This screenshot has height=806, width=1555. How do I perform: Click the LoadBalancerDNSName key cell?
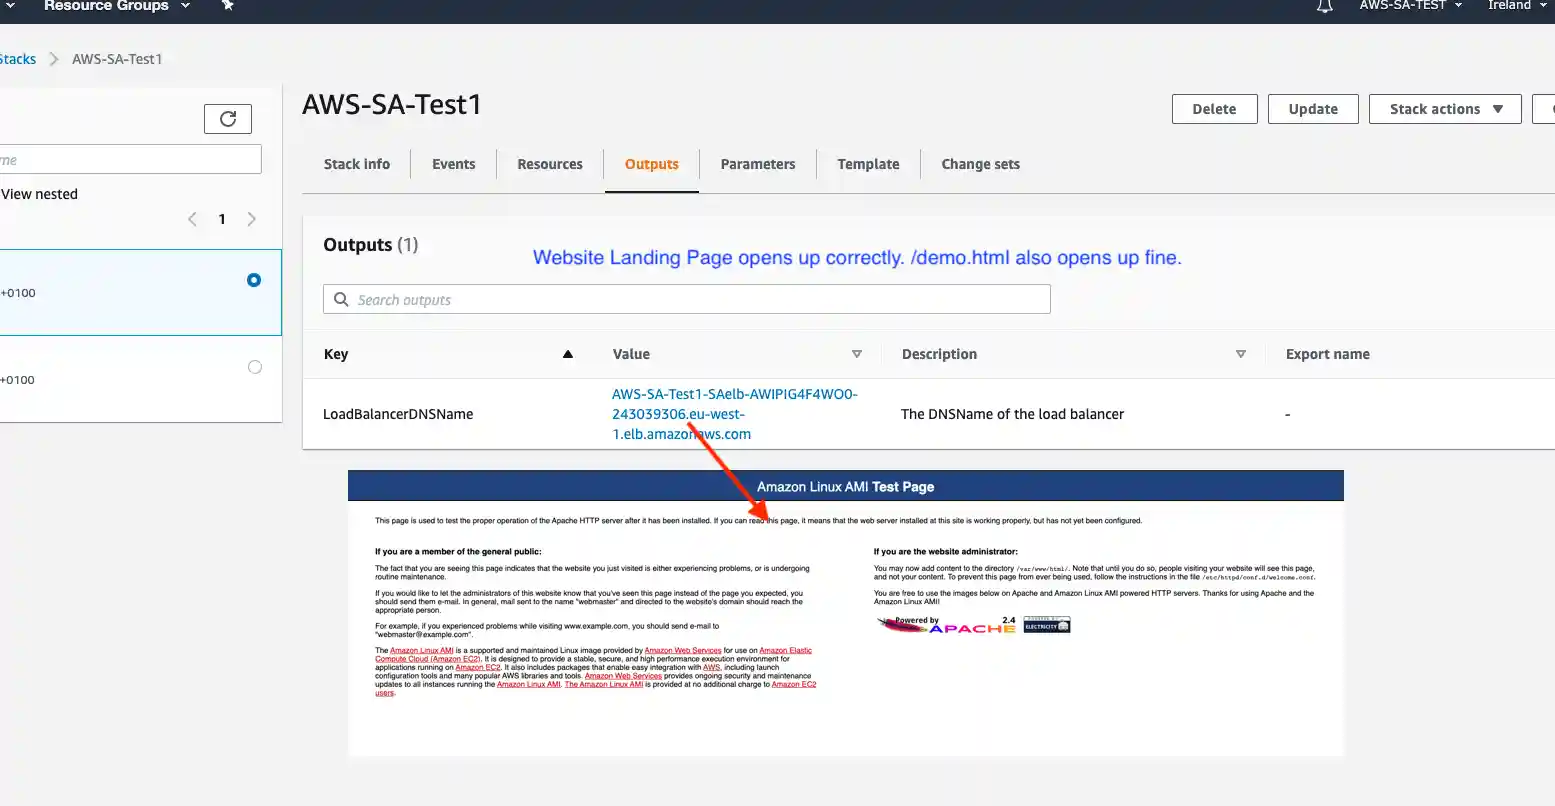click(398, 414)
